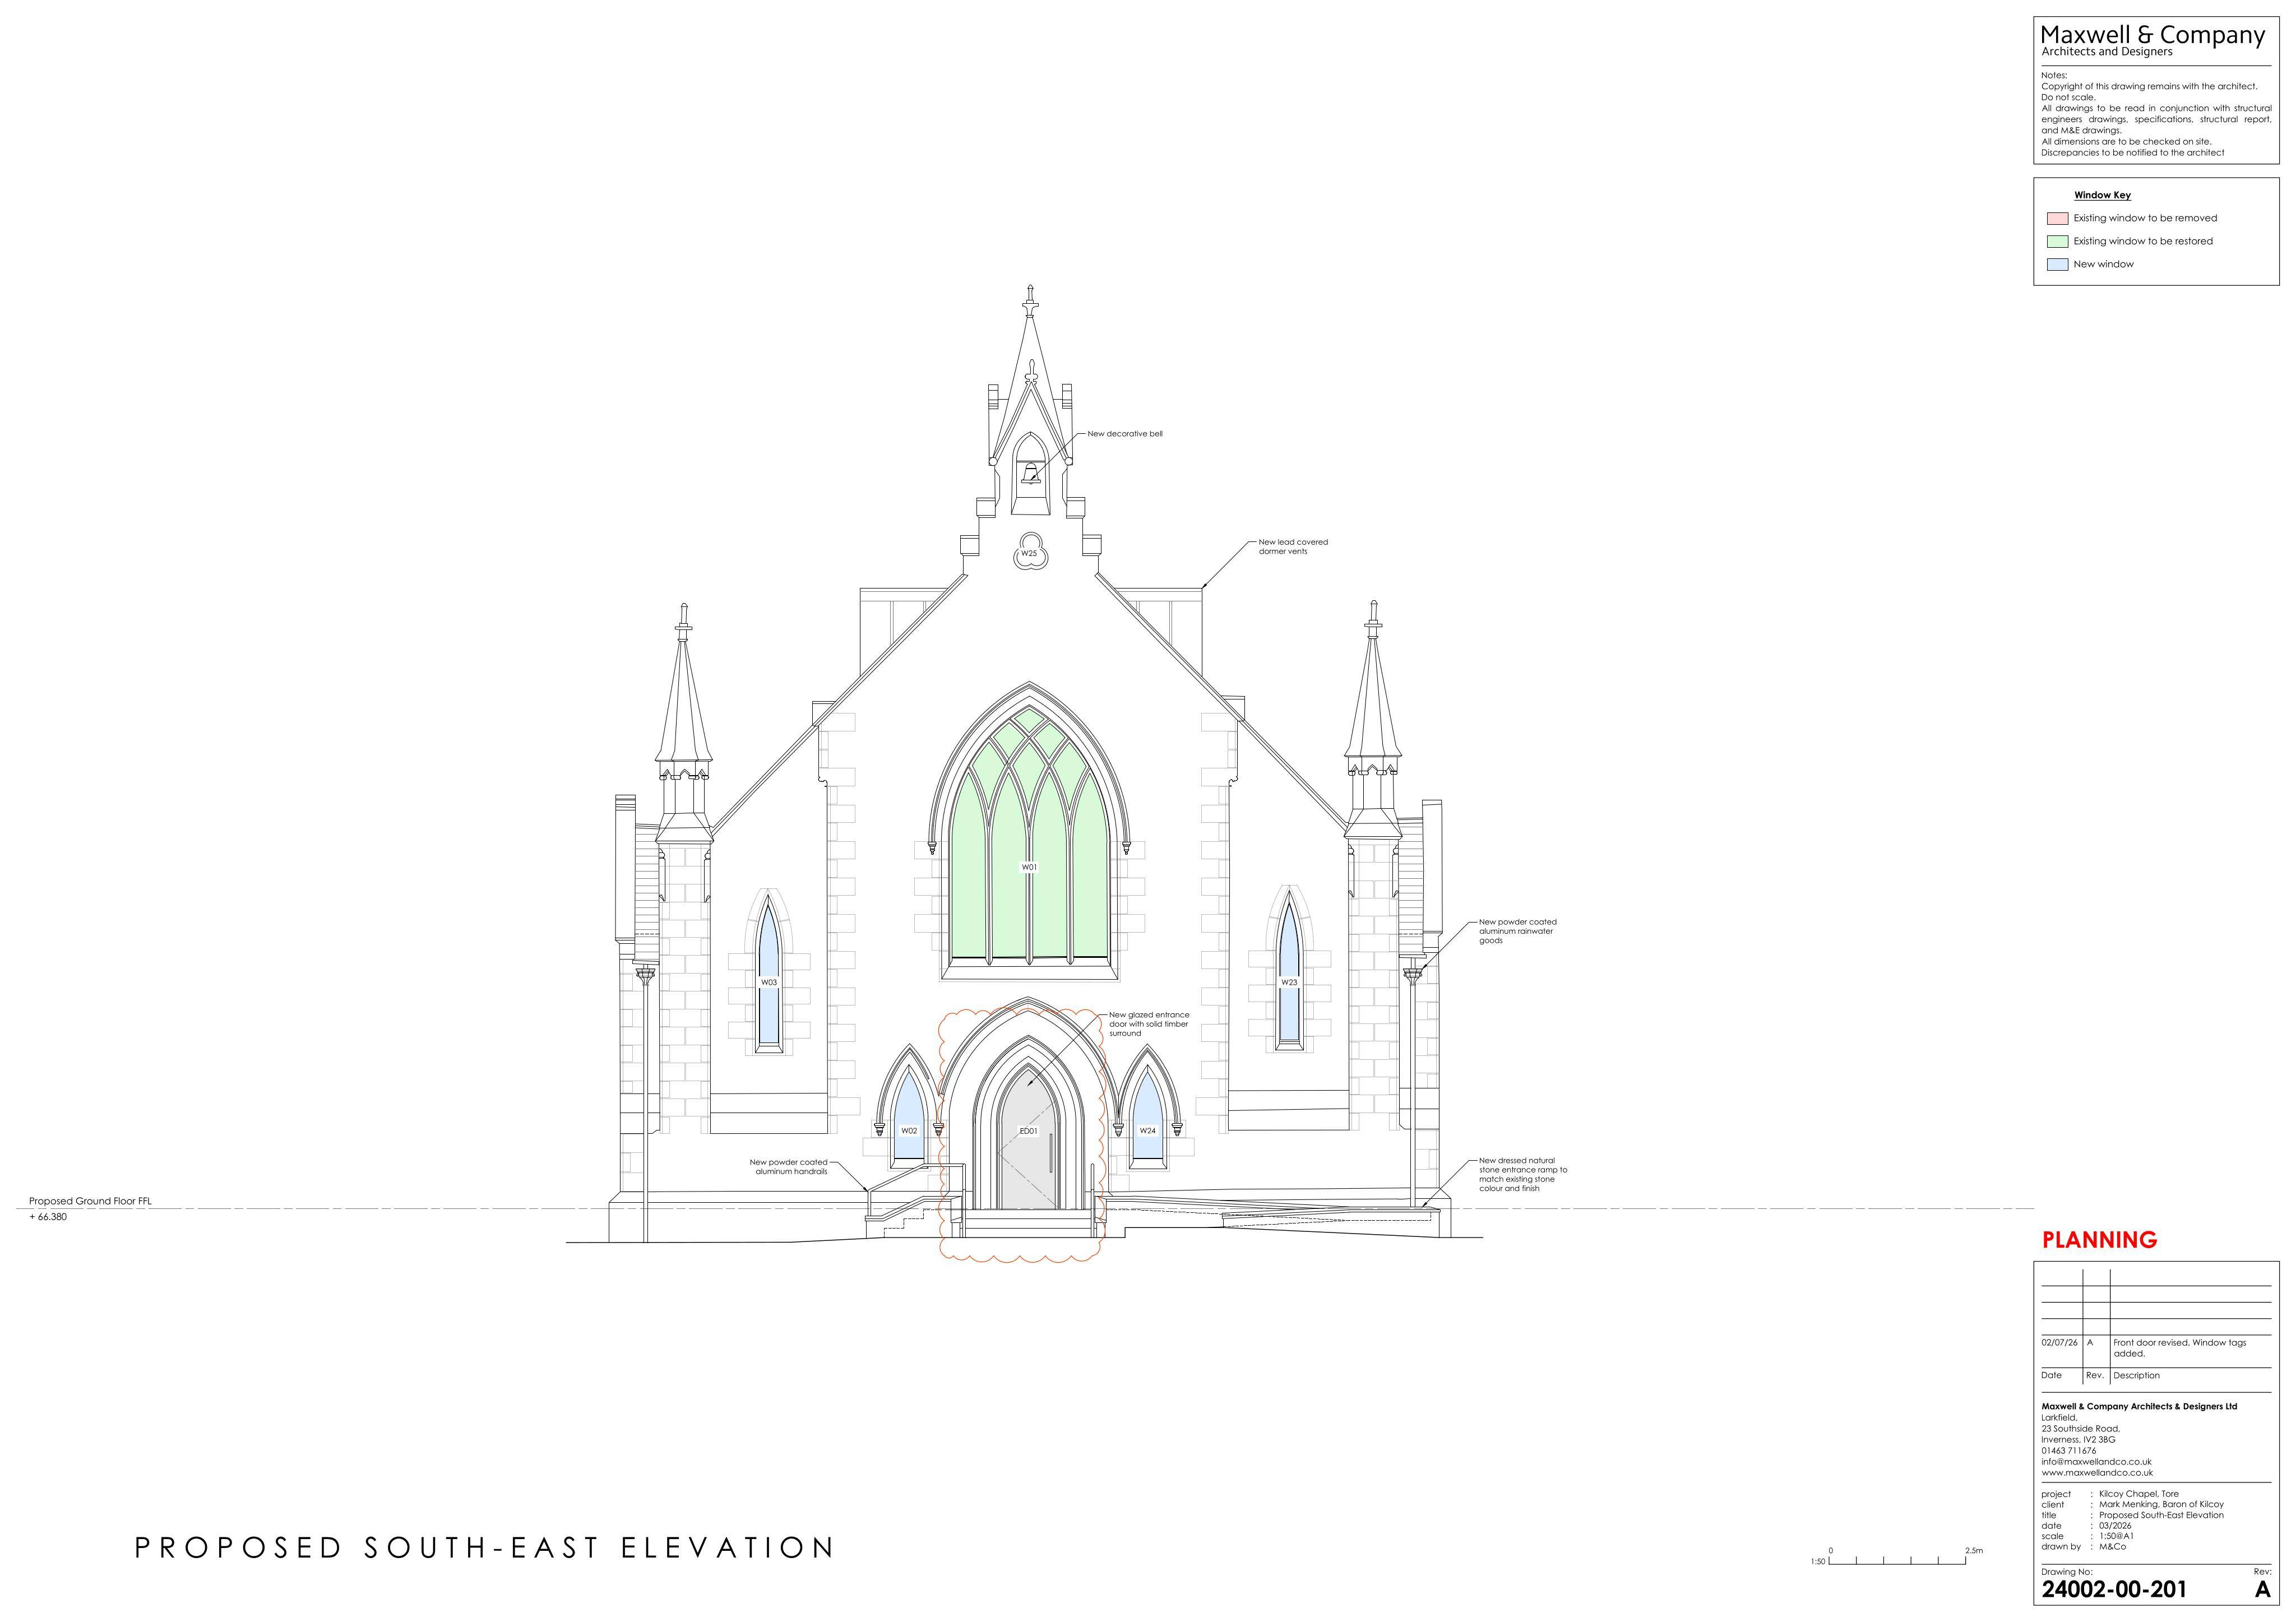Click the ED01 entrance door tag
Image resolution: width=2296 pixels, height=1622 pixels.
(x=1028, y=1131)
